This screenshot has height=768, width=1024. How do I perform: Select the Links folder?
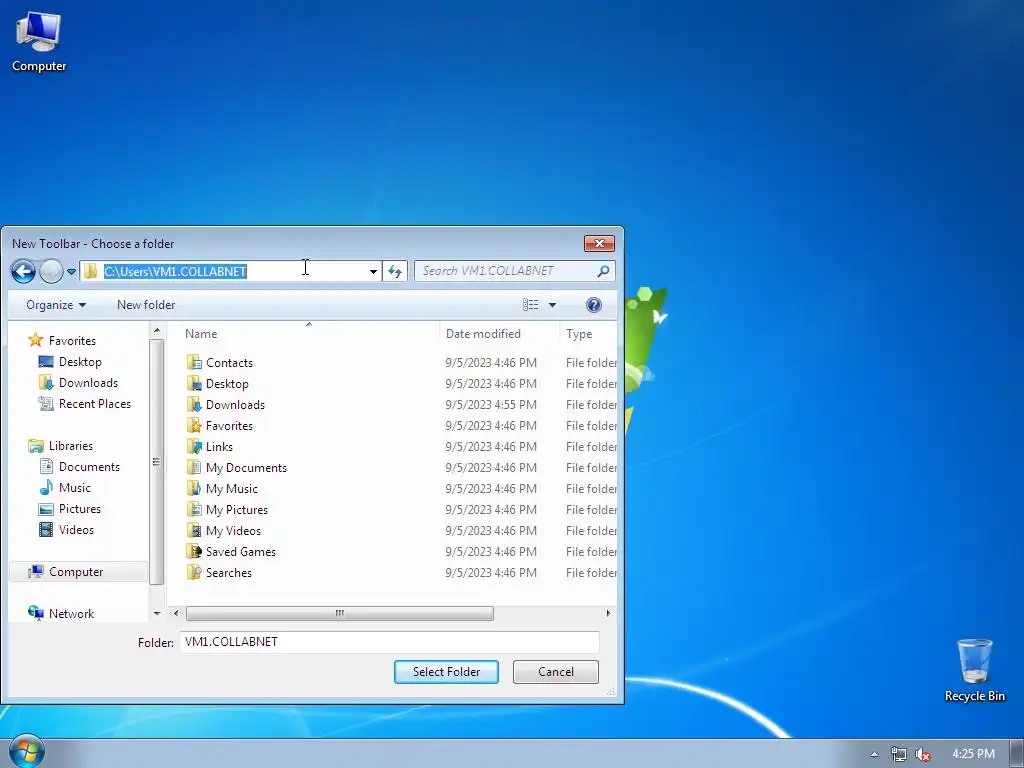click(210, 446)
